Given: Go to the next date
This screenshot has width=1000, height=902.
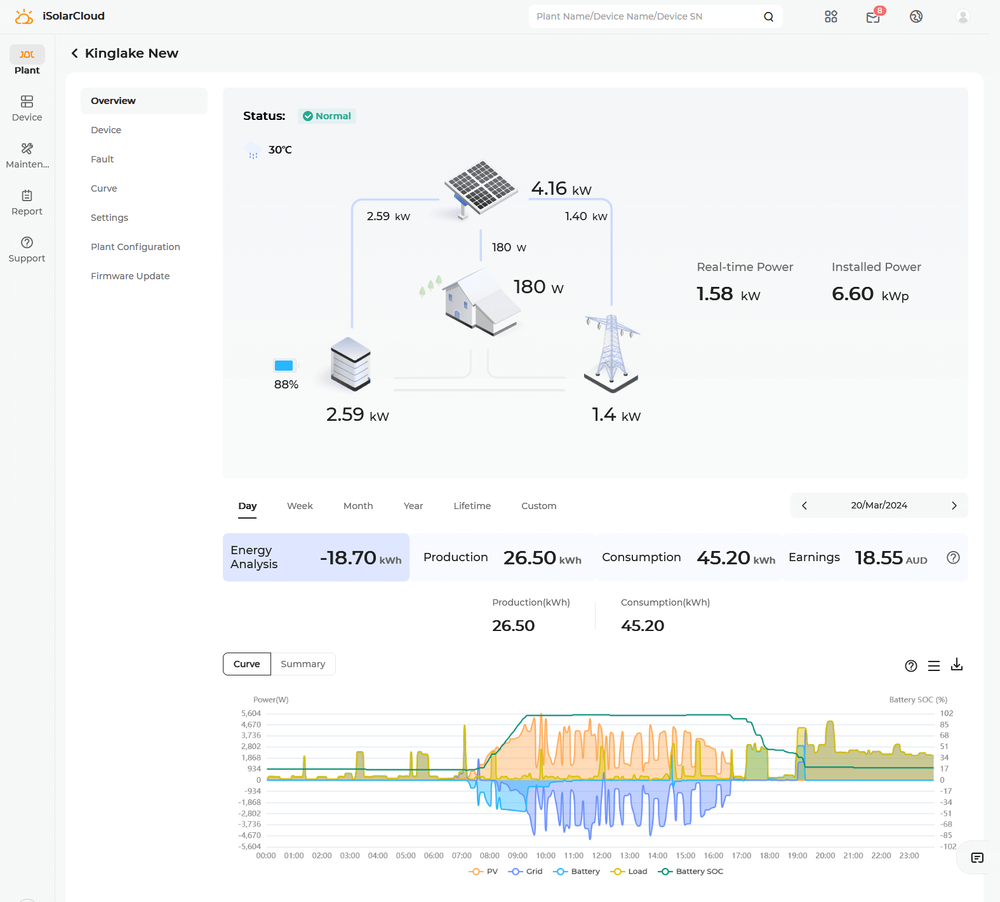Looking at the screenshot, I should (x=954, y=505).
